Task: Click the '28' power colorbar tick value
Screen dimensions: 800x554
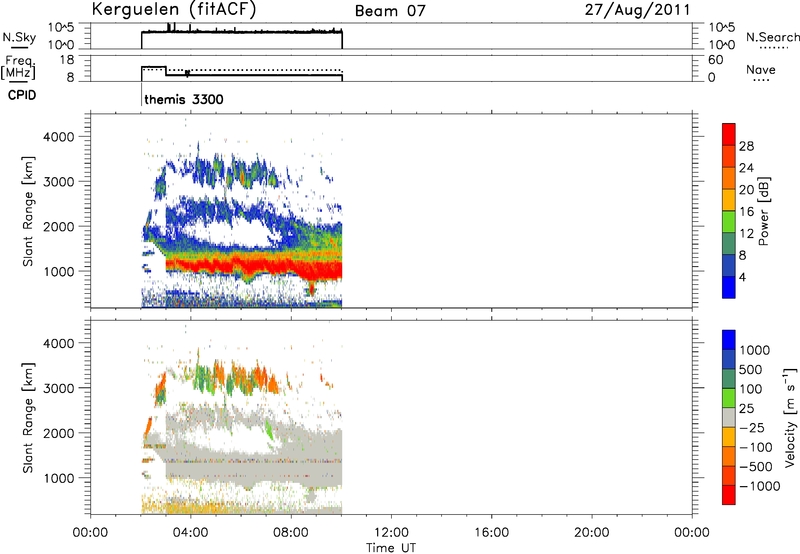Action: [x=746, y=146]
